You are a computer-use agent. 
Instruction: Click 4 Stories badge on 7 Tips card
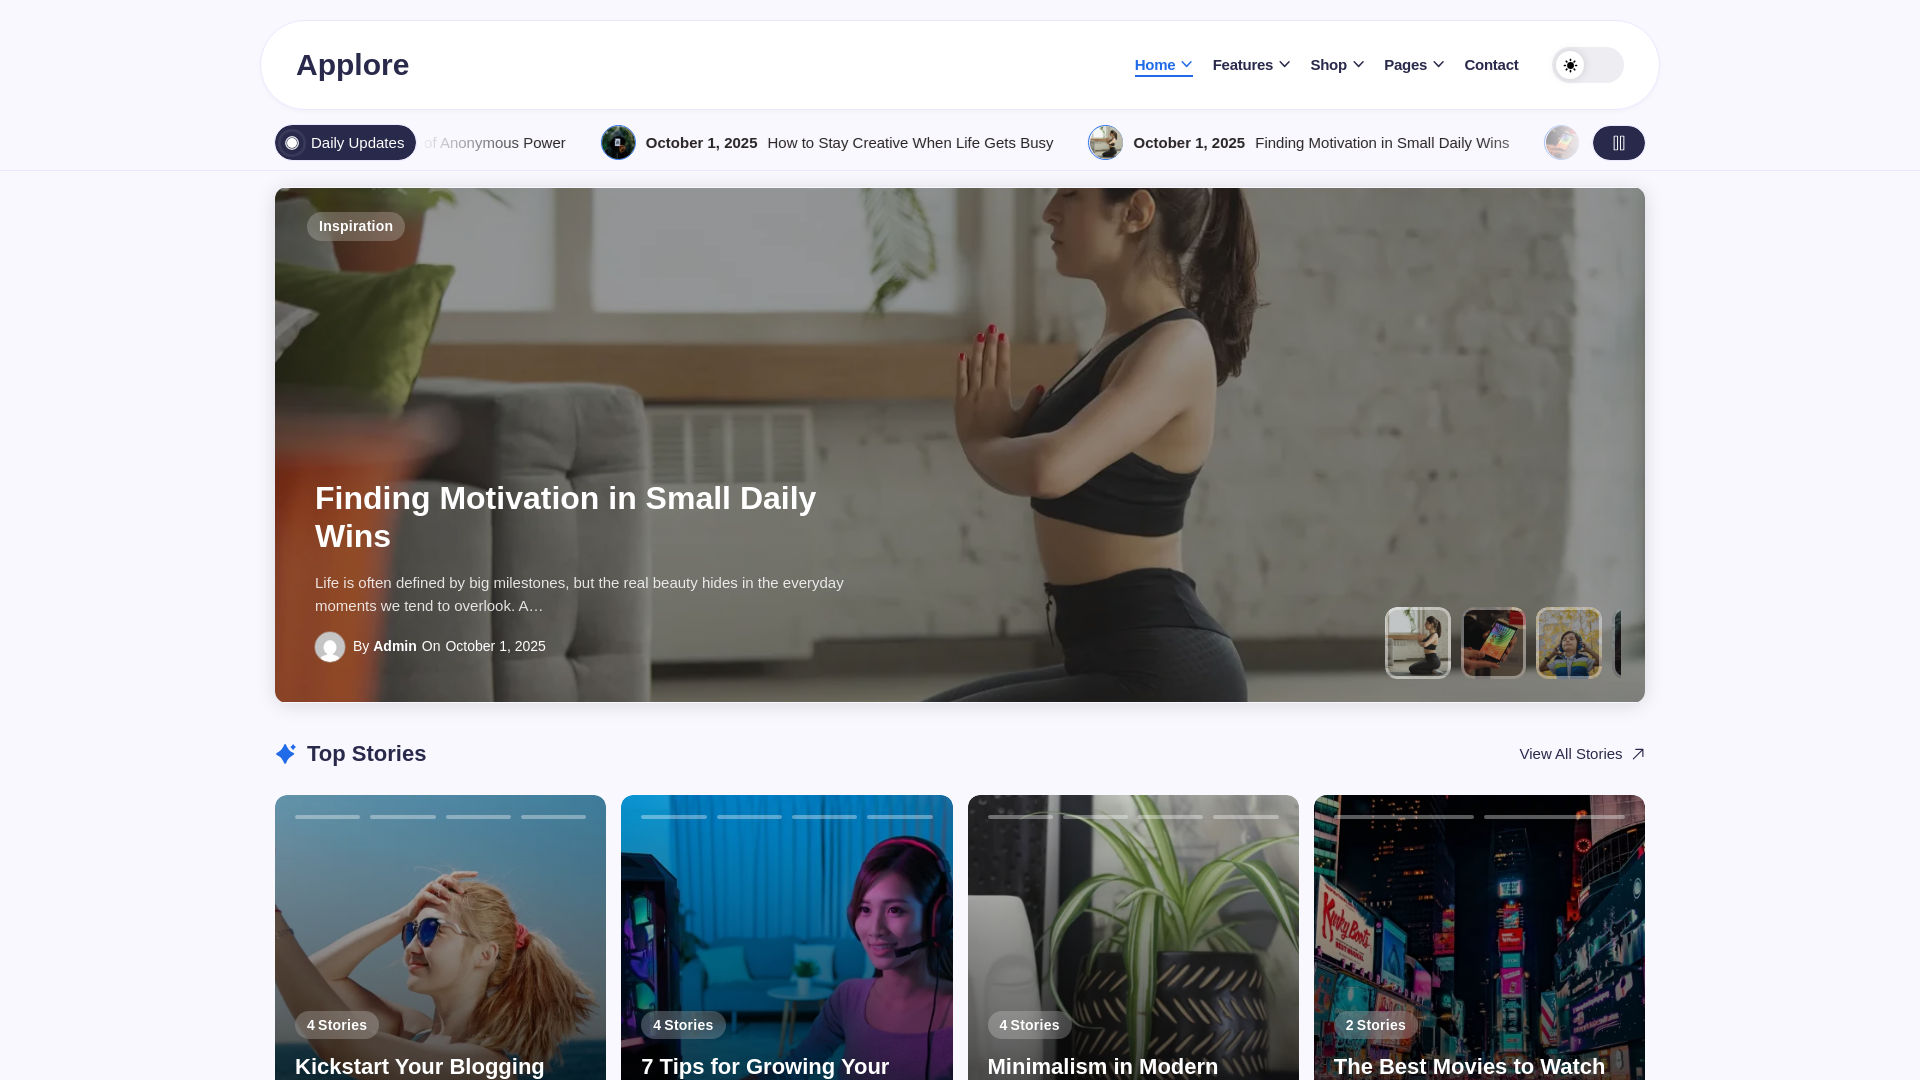click(683, 1025)
